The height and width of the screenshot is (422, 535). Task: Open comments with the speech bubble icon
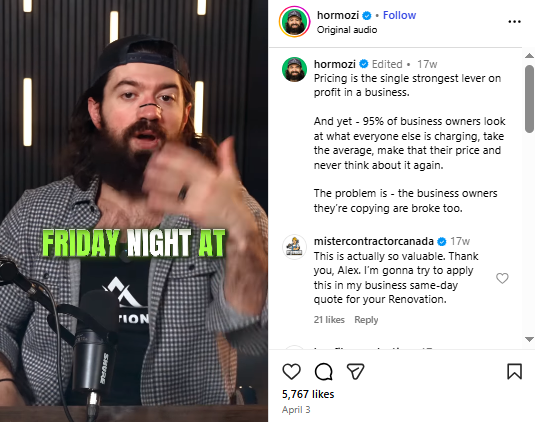[323, 371]
